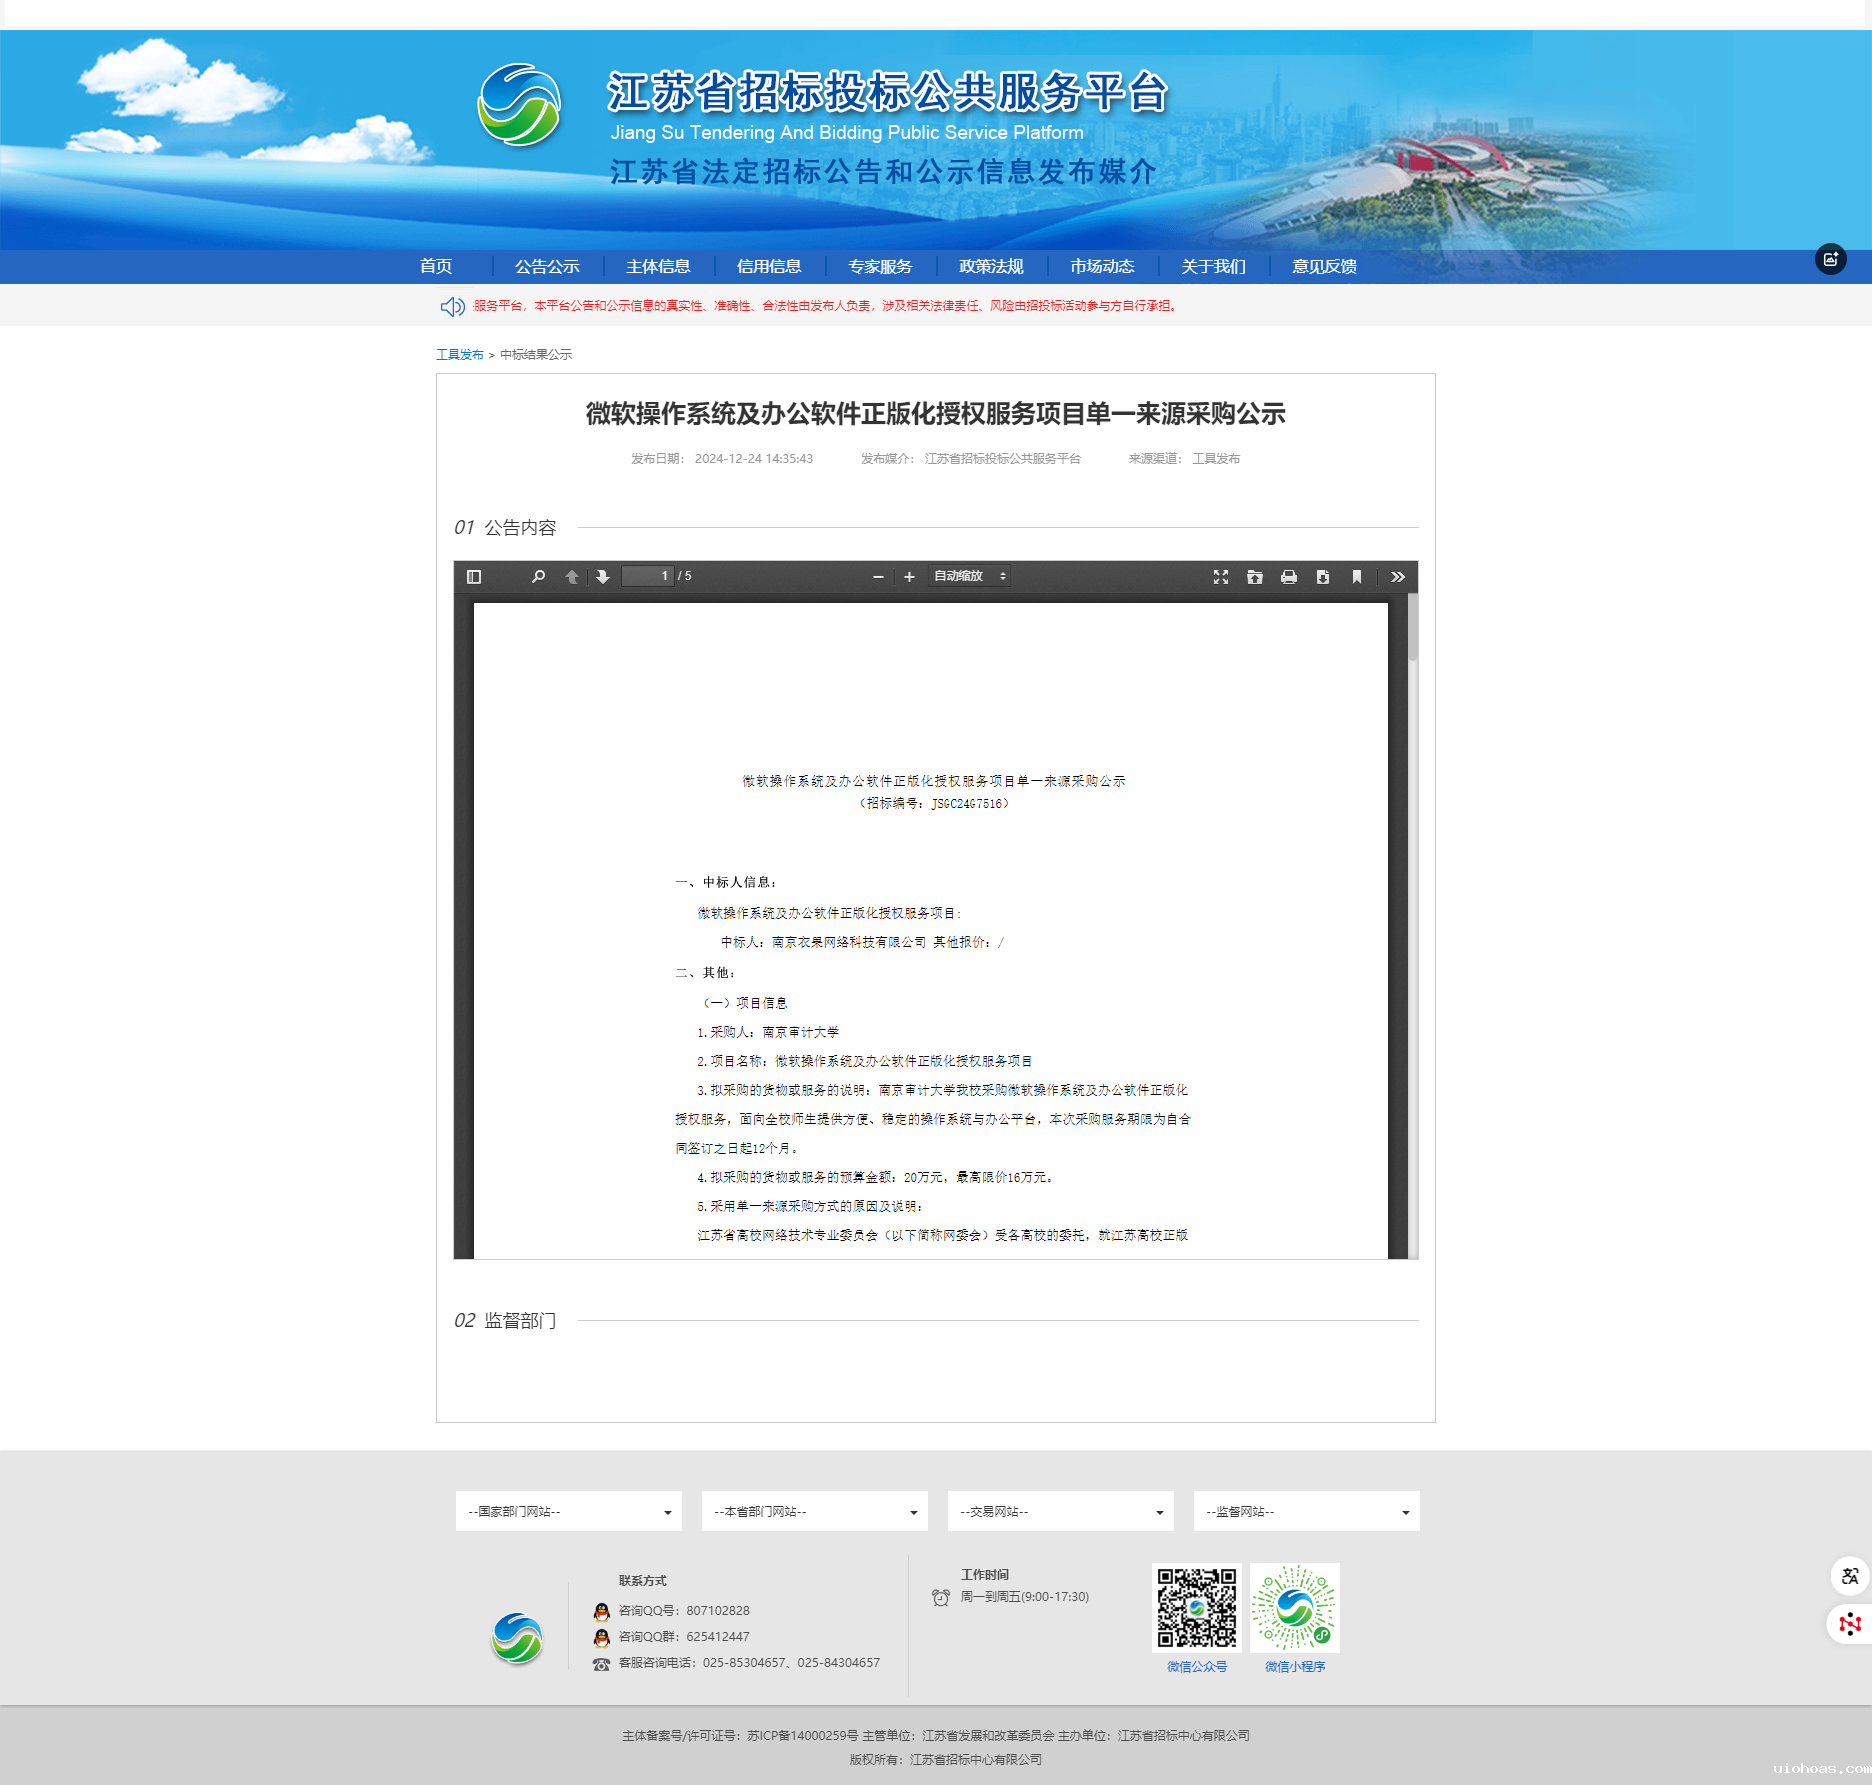1872x1785 pixels.
Task: Go to previous PDF page arrow
Action: point(572,577)
